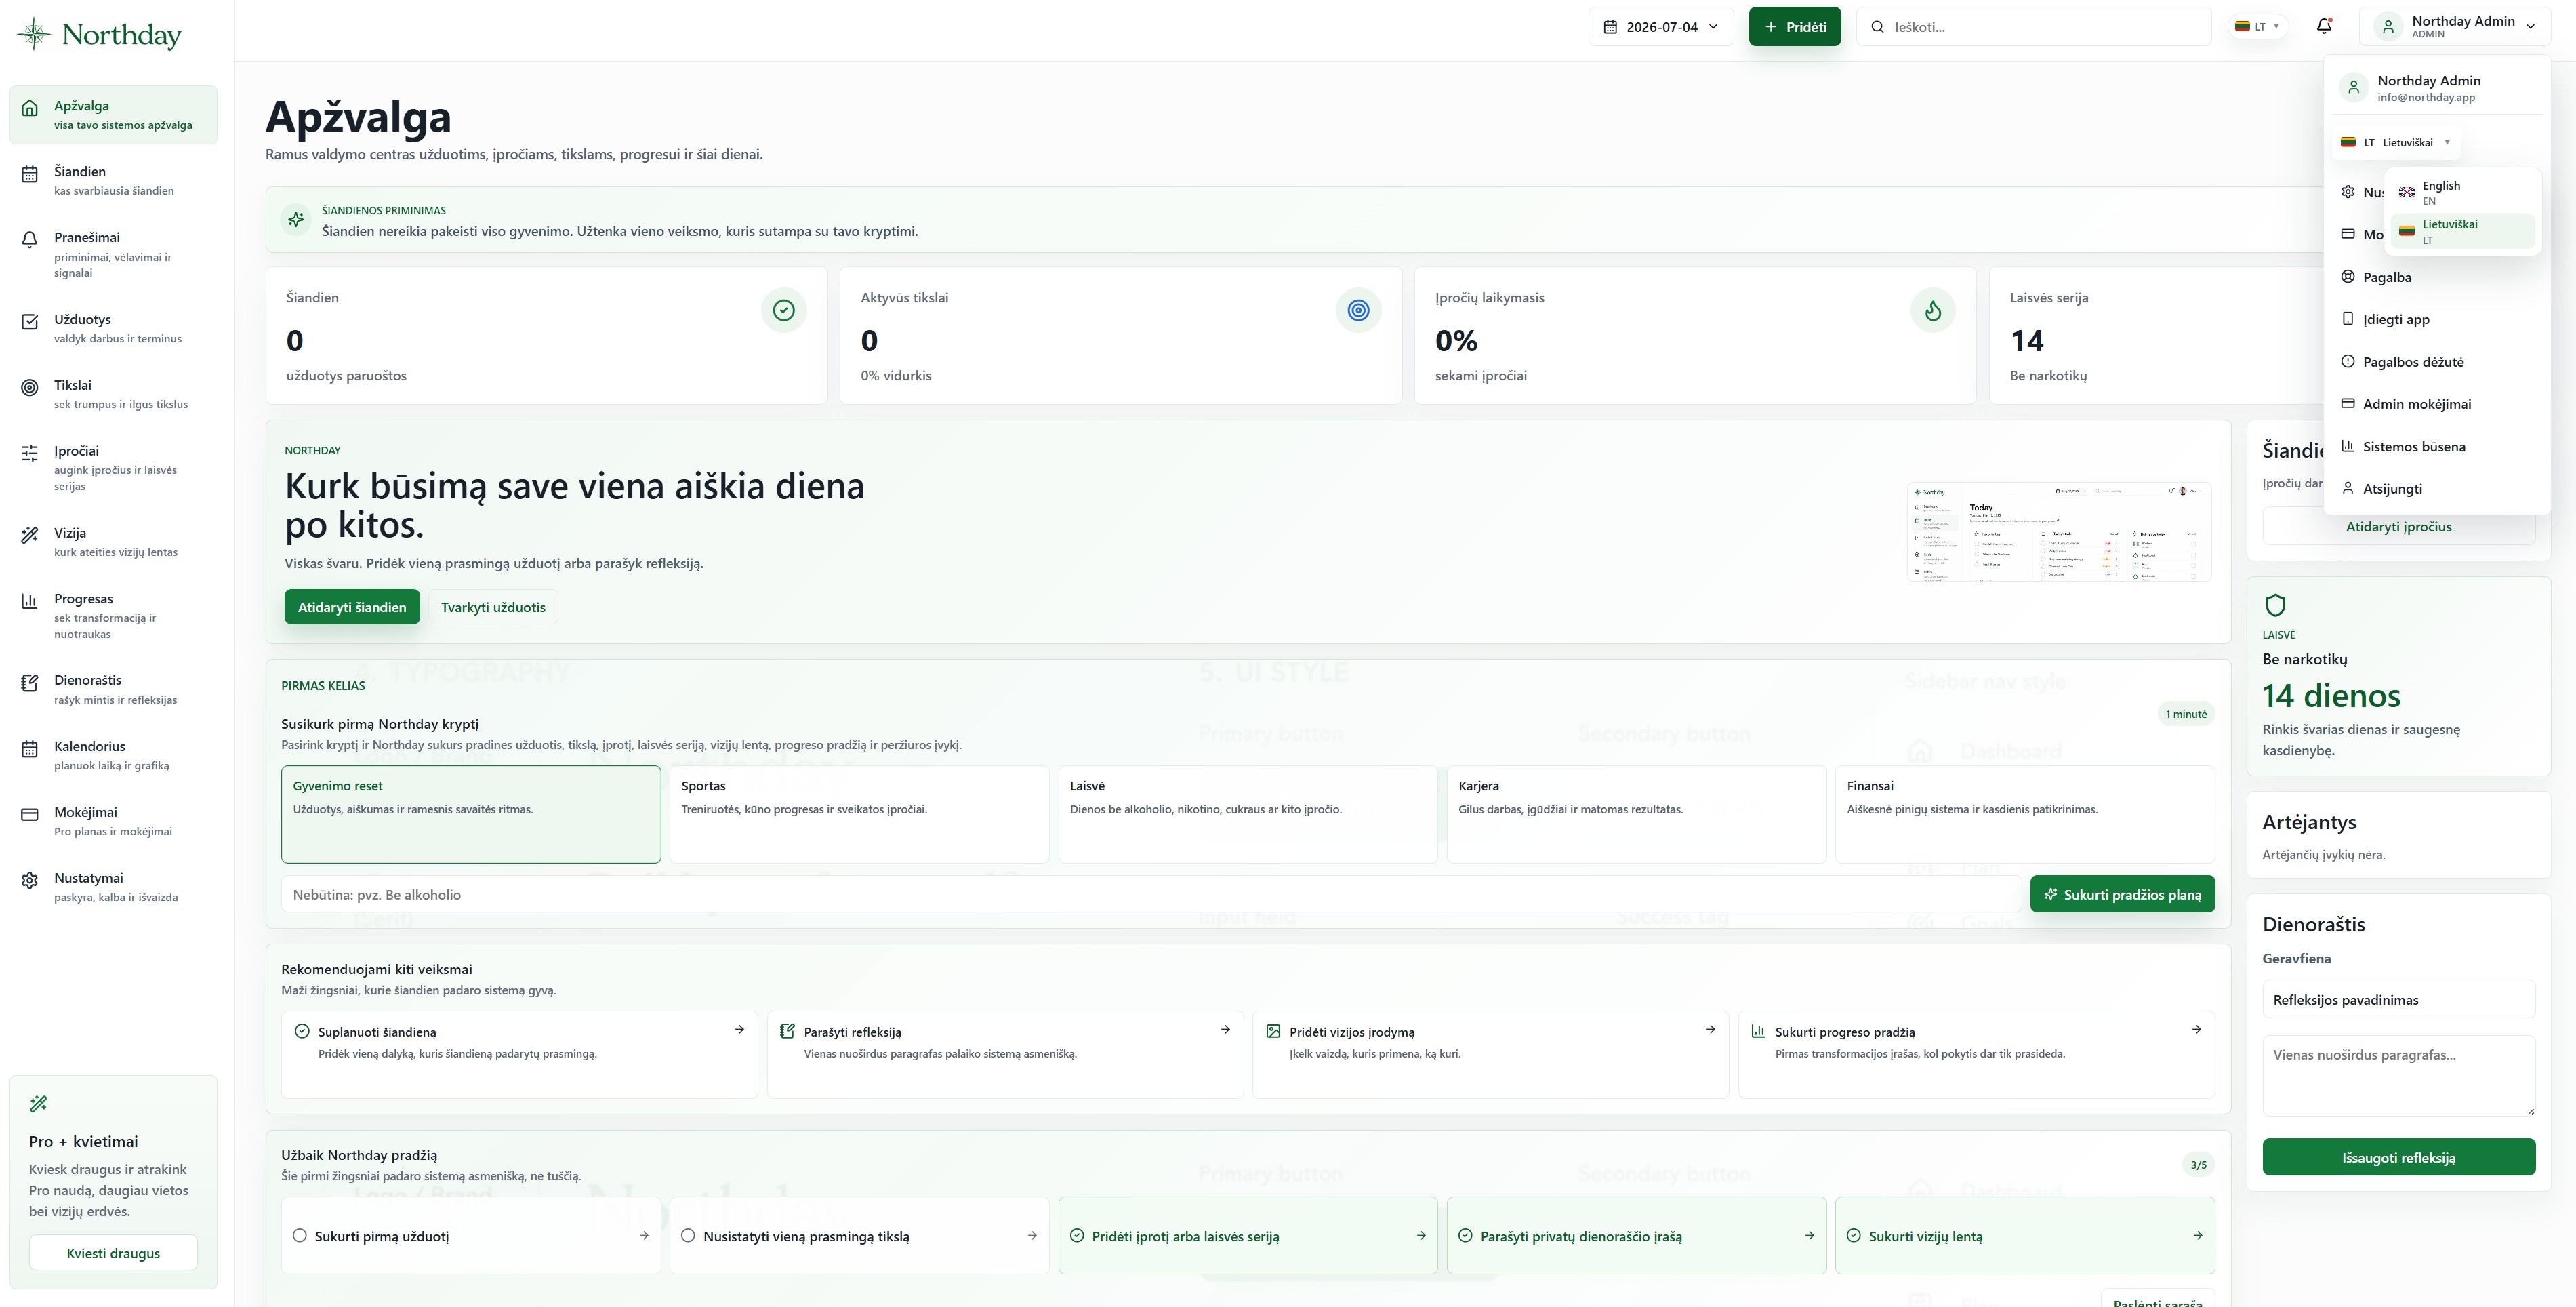Select Įdiegti app in account menu

coord(2437,319)
